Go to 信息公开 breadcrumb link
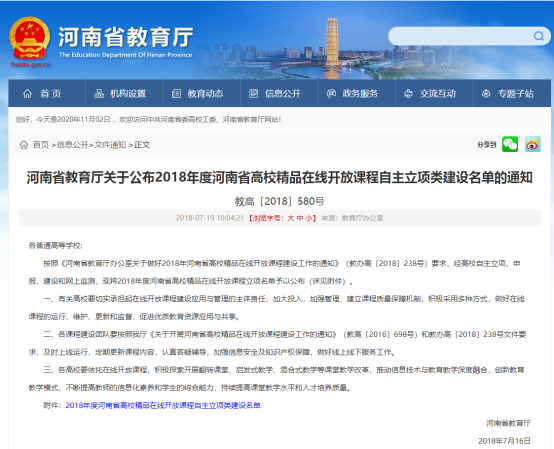Viewport: 554px width, 449px height. coord(72,144)
